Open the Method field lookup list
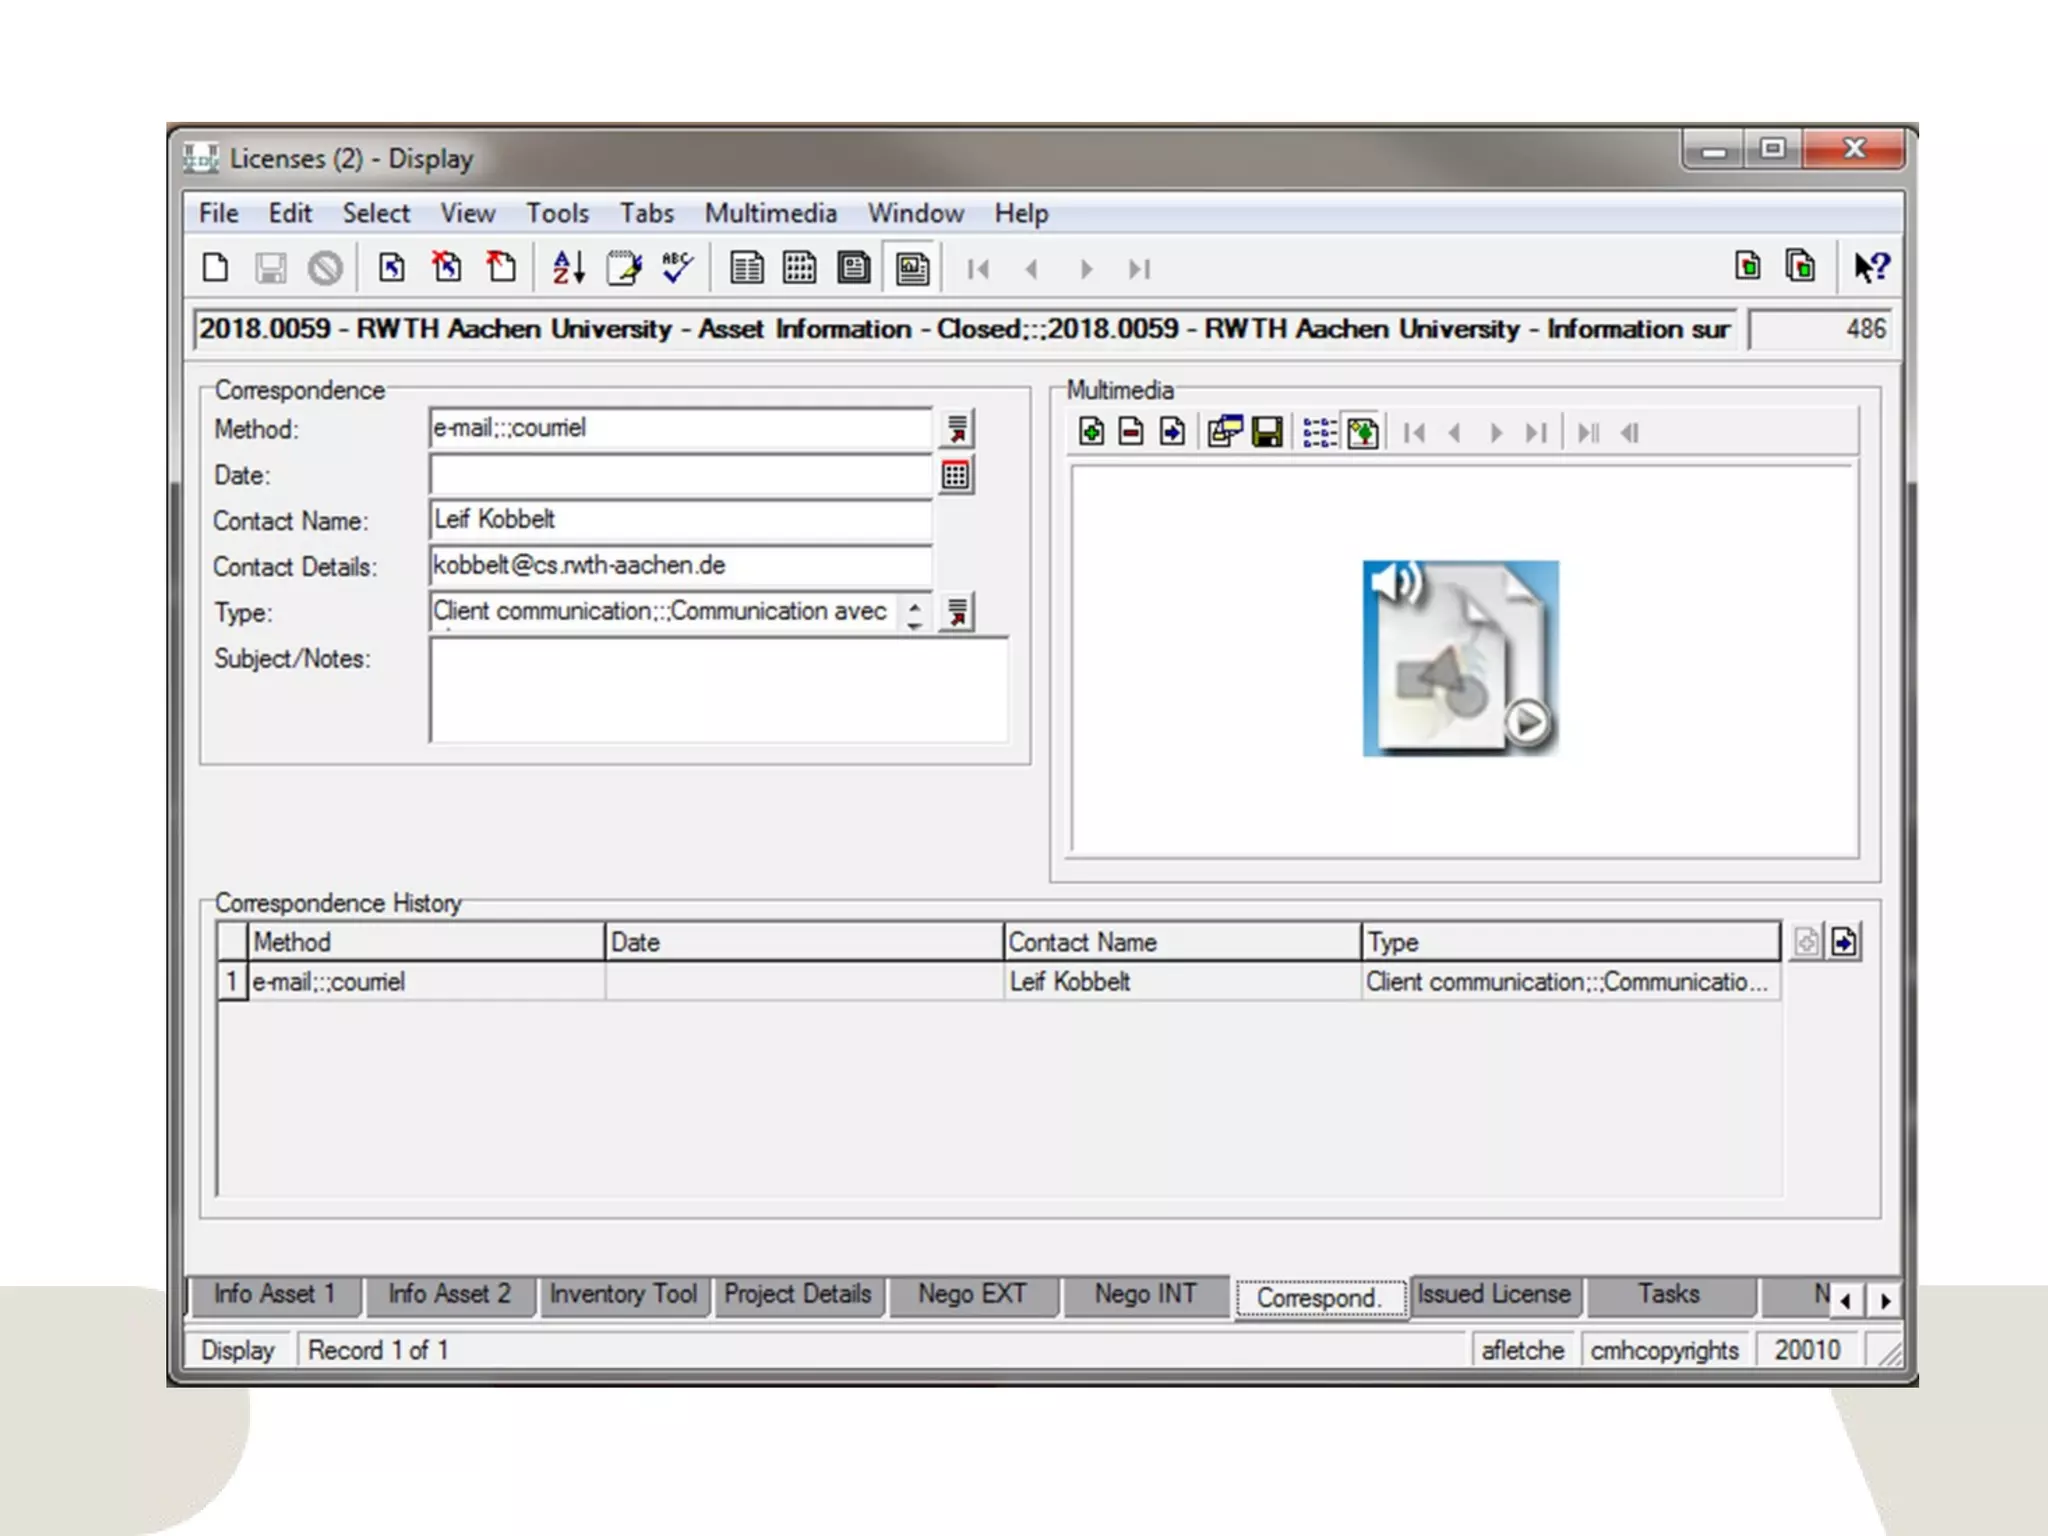Image resolution: width=2048 pixels, height=1536 pixels. [x=957, y=429]
